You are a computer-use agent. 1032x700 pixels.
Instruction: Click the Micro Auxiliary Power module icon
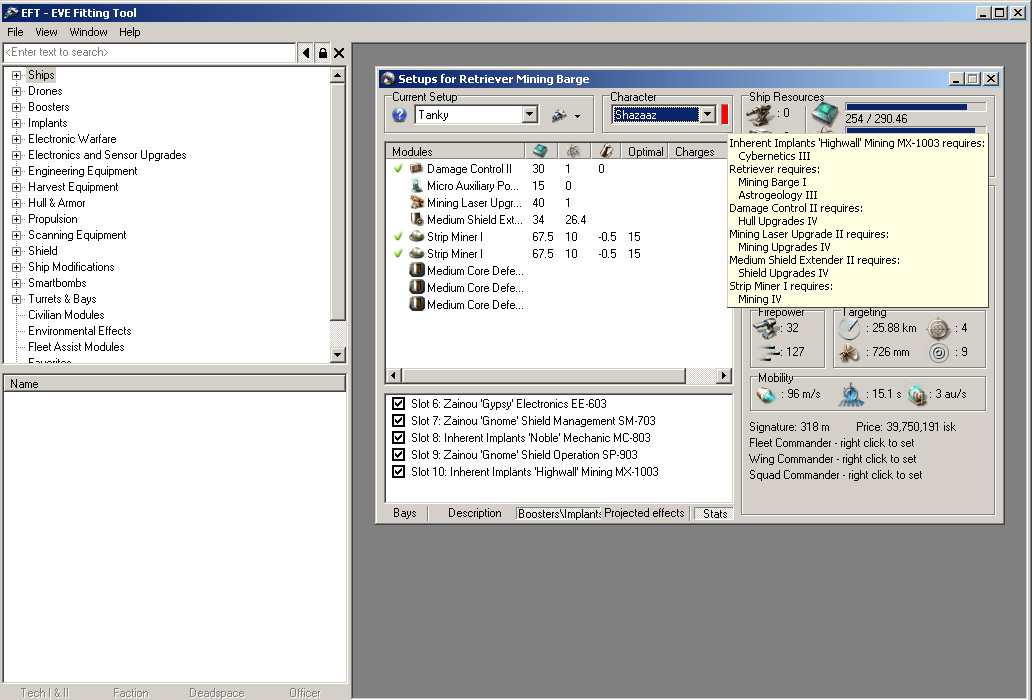coord(416,186)
